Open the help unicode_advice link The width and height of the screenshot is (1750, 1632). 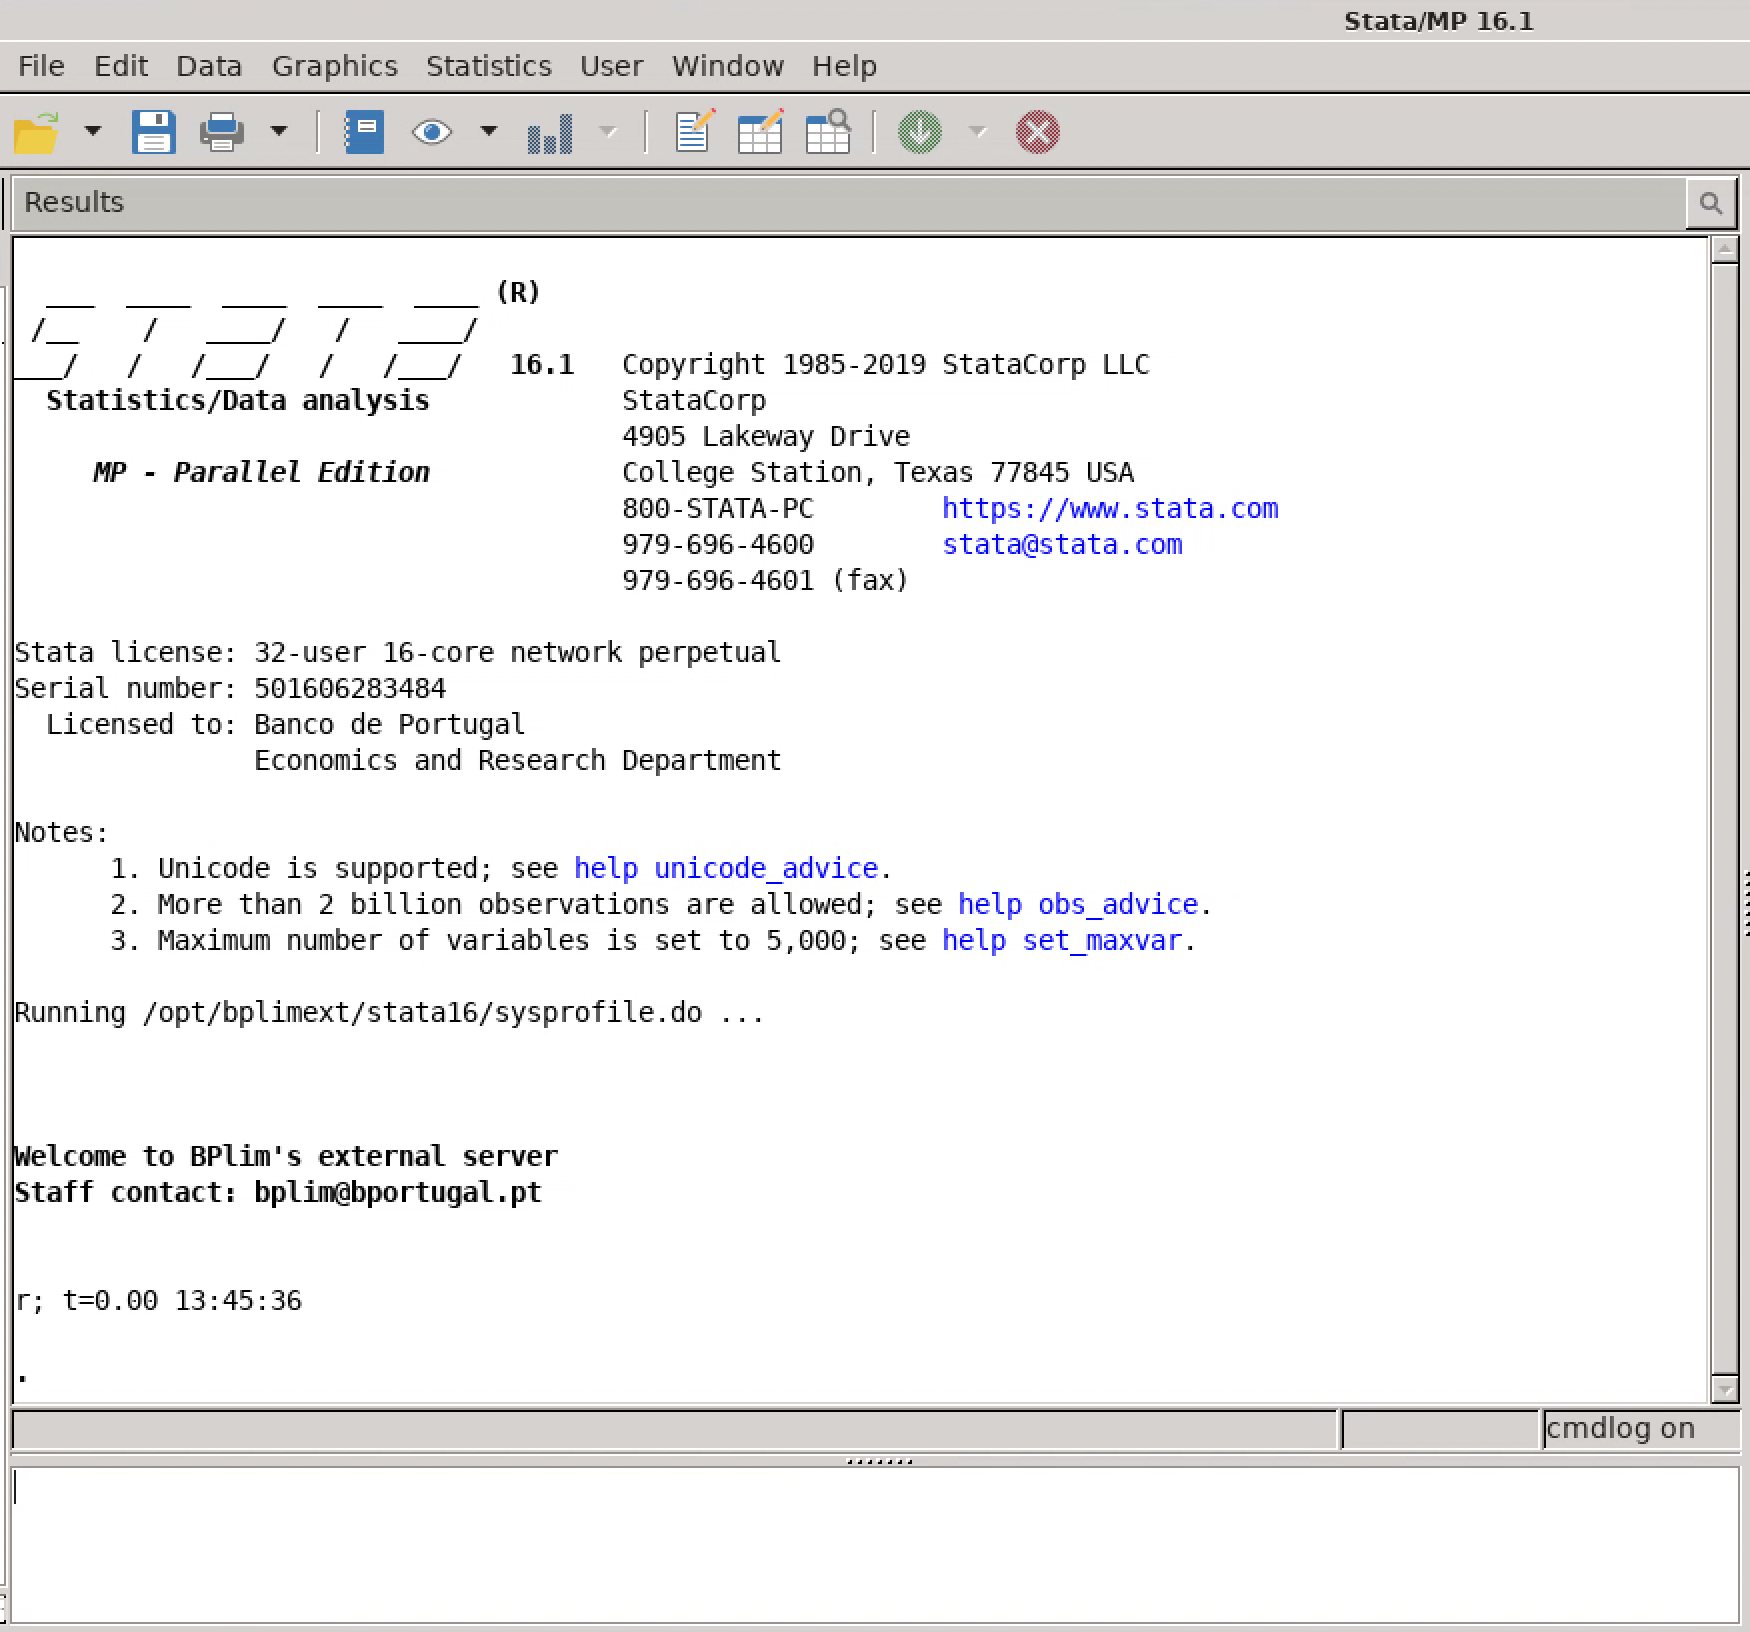click(725, 868)
